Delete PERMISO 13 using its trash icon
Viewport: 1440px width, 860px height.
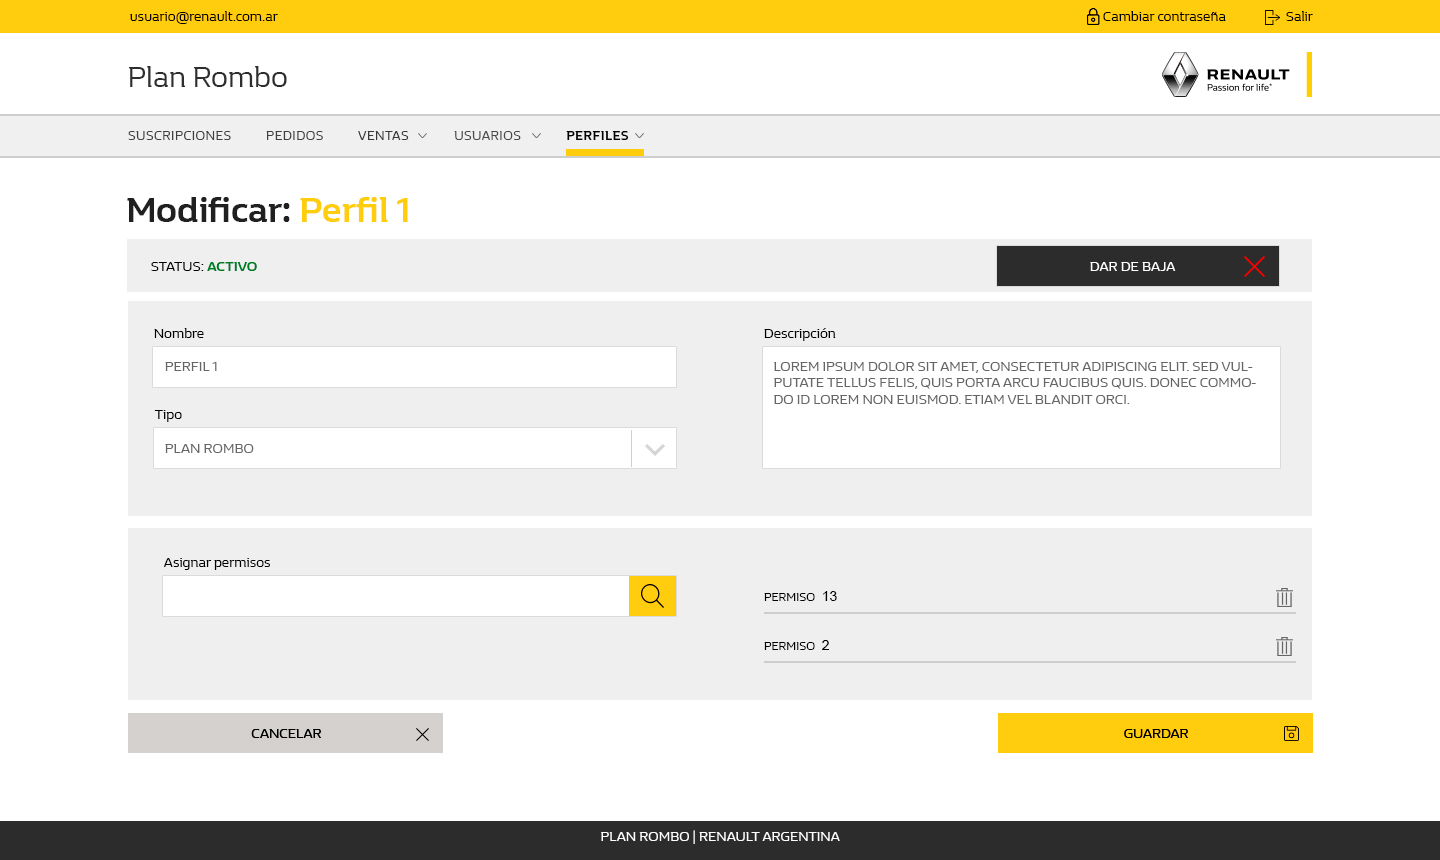[x=1284, y=596]
